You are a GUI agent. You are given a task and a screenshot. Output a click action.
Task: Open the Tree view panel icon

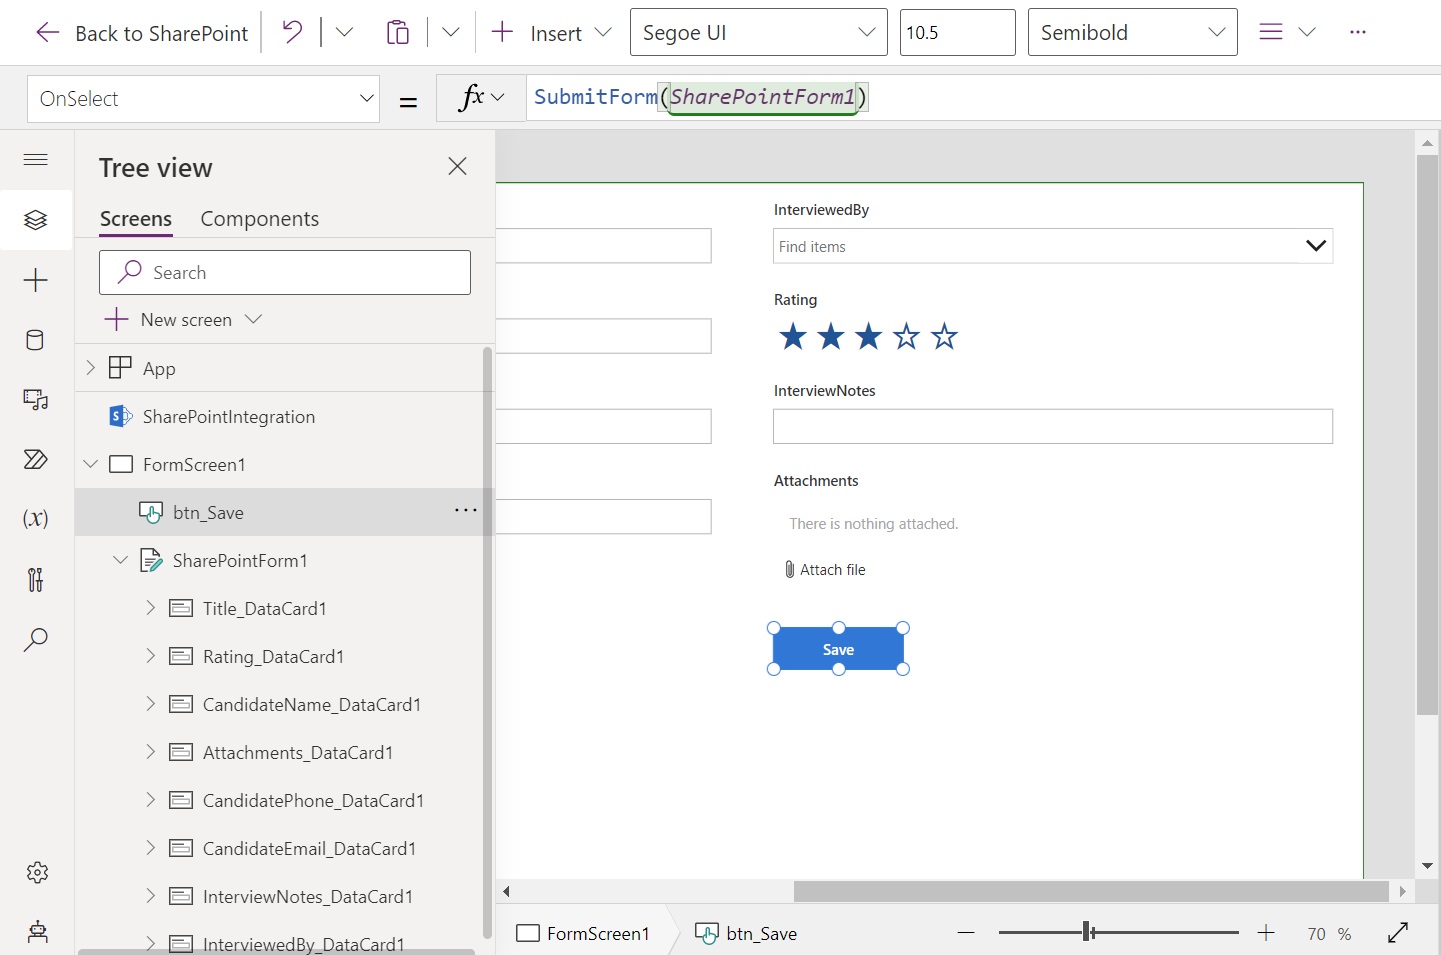[36, 220]
